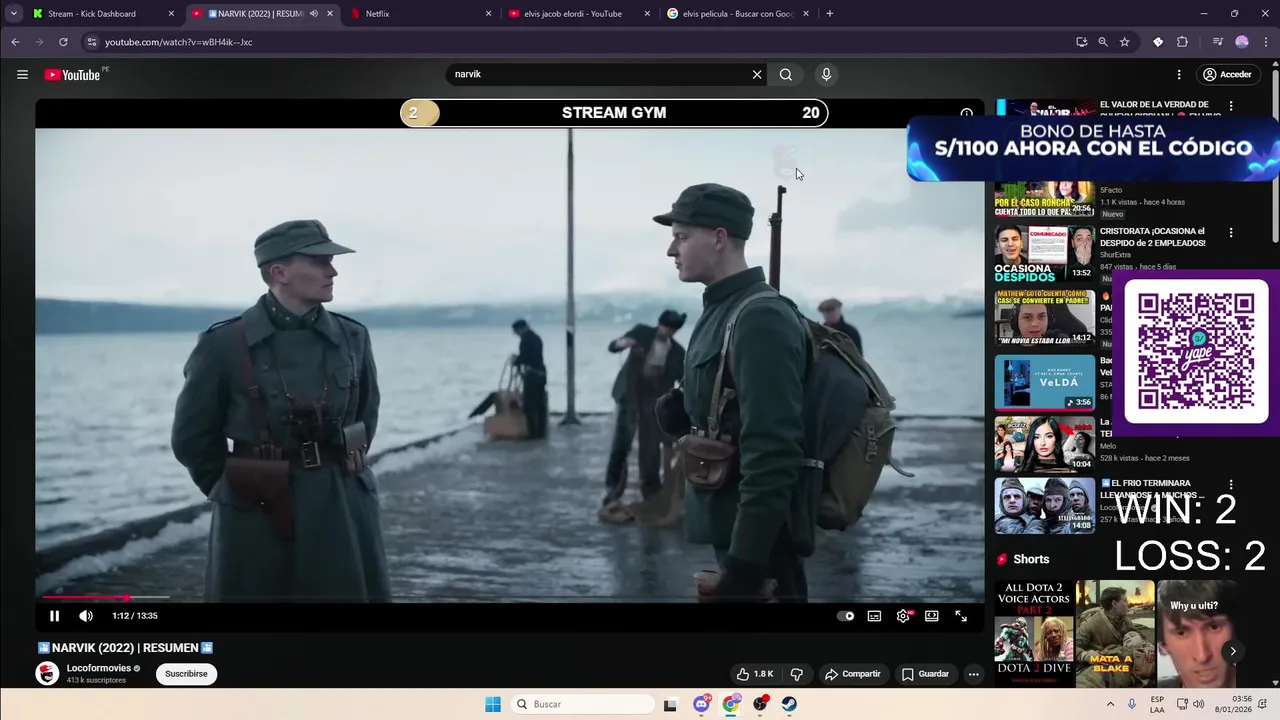
Task: Open a new browser tab
Action: tap(830, 14)
